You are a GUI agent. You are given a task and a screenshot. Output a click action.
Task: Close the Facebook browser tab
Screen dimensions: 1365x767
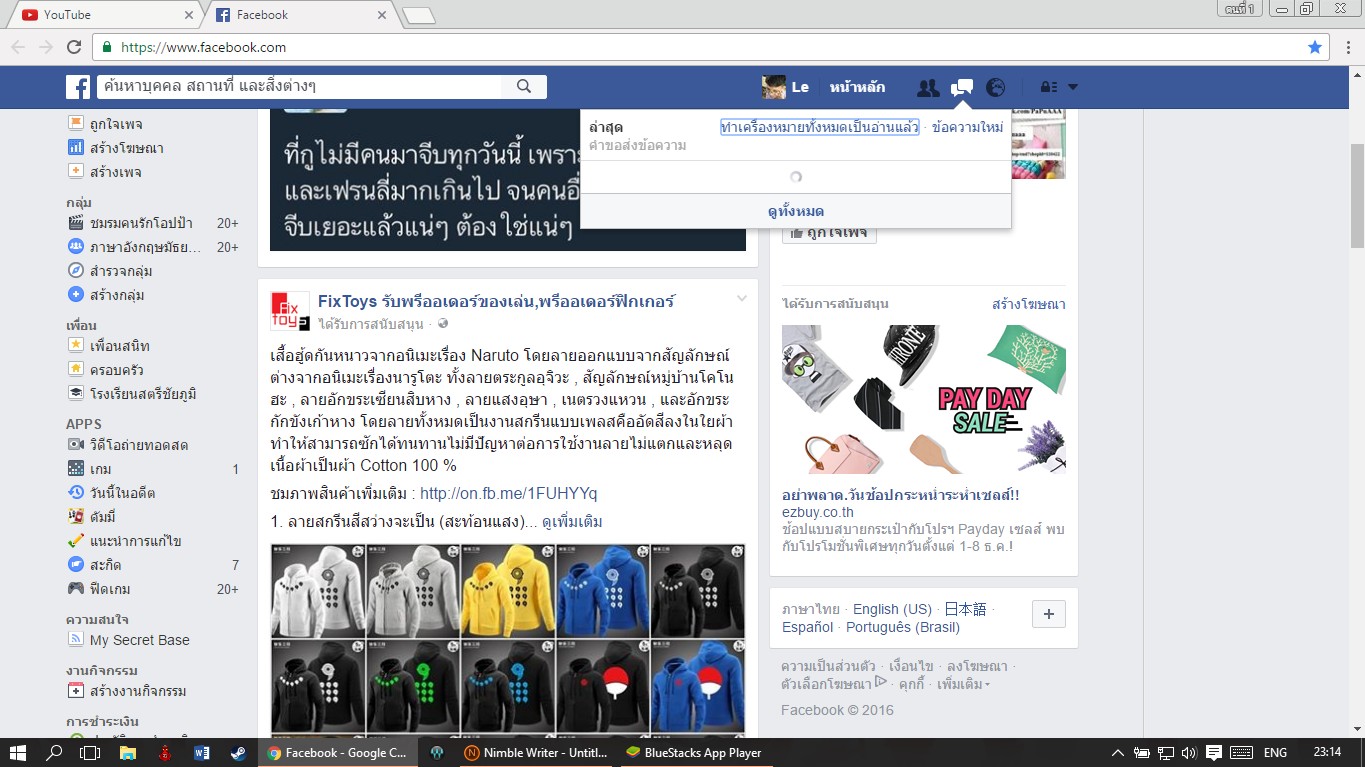tap(382, 15)
